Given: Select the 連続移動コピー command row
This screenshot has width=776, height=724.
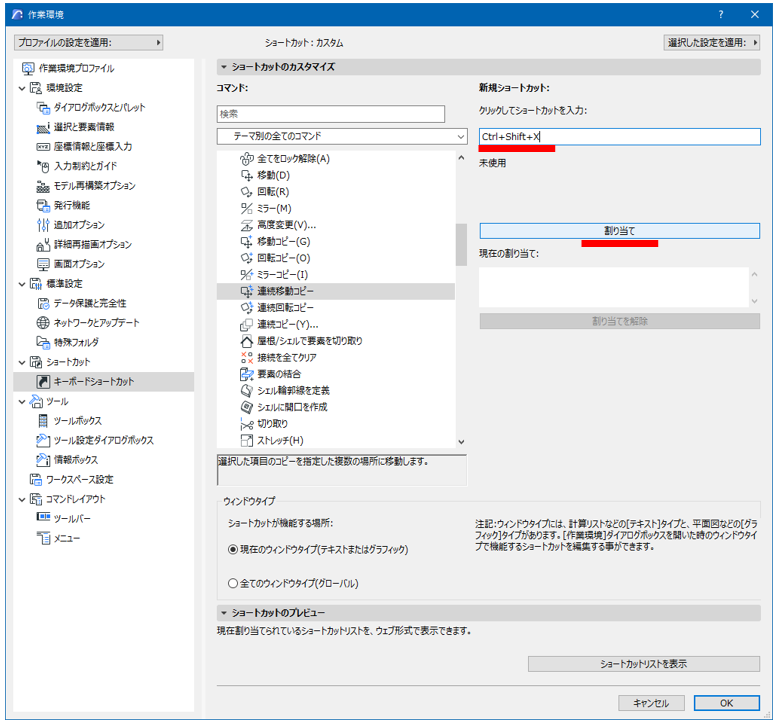Looking at the screenshot, I should 336,291.
